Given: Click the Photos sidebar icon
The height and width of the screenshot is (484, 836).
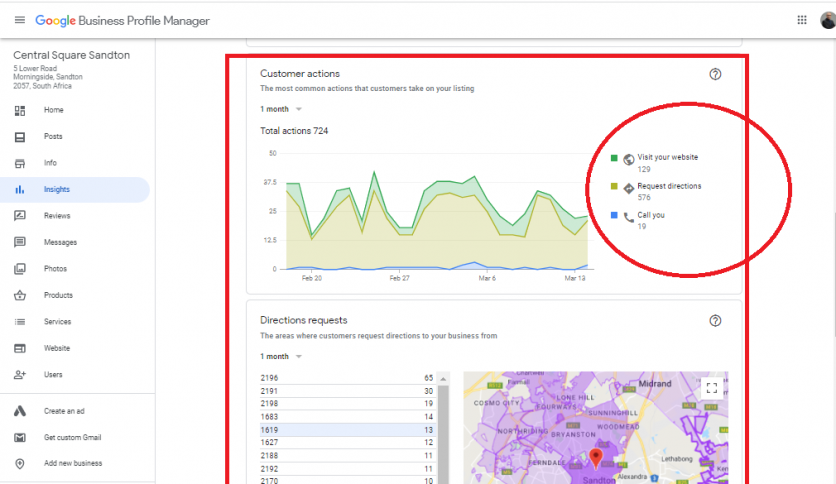Looking at the screenshot, I should 20,269.
